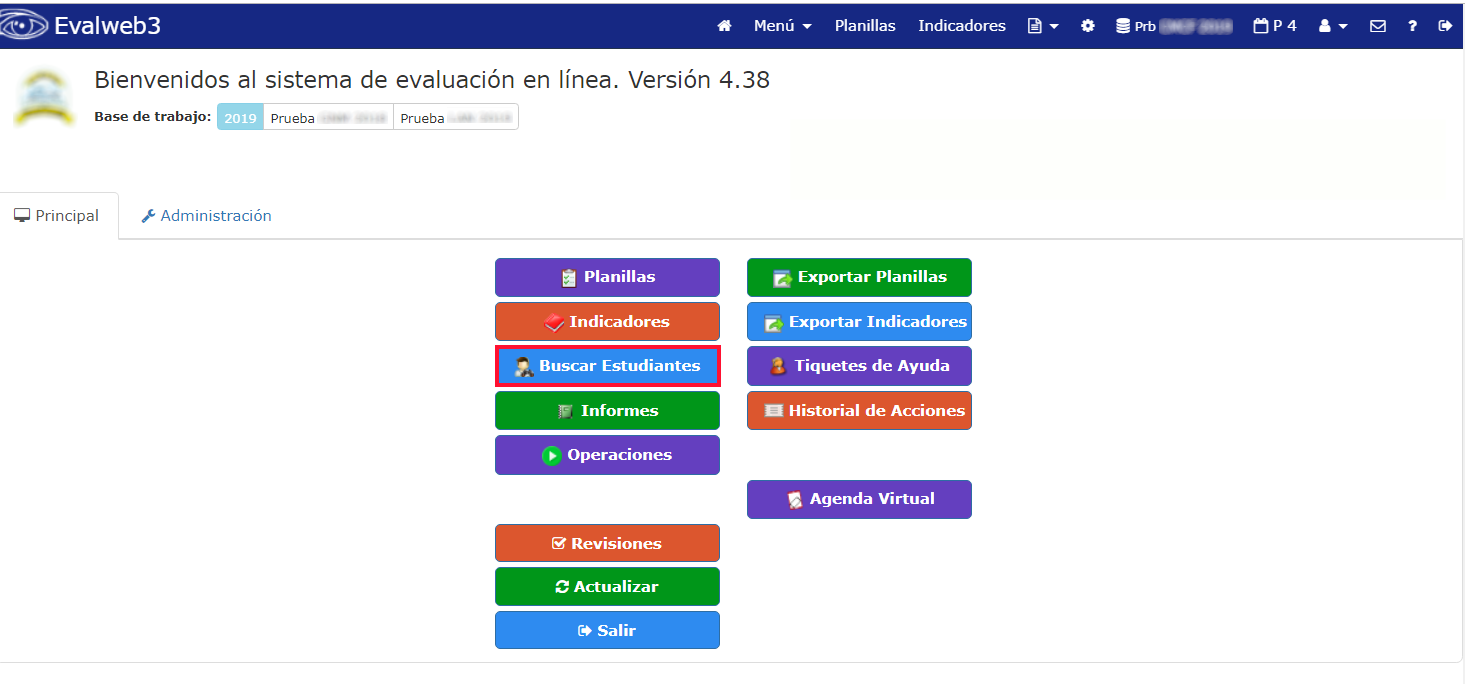Open Historial de Acciones
1465x684 pixels.
coord(859,410)
